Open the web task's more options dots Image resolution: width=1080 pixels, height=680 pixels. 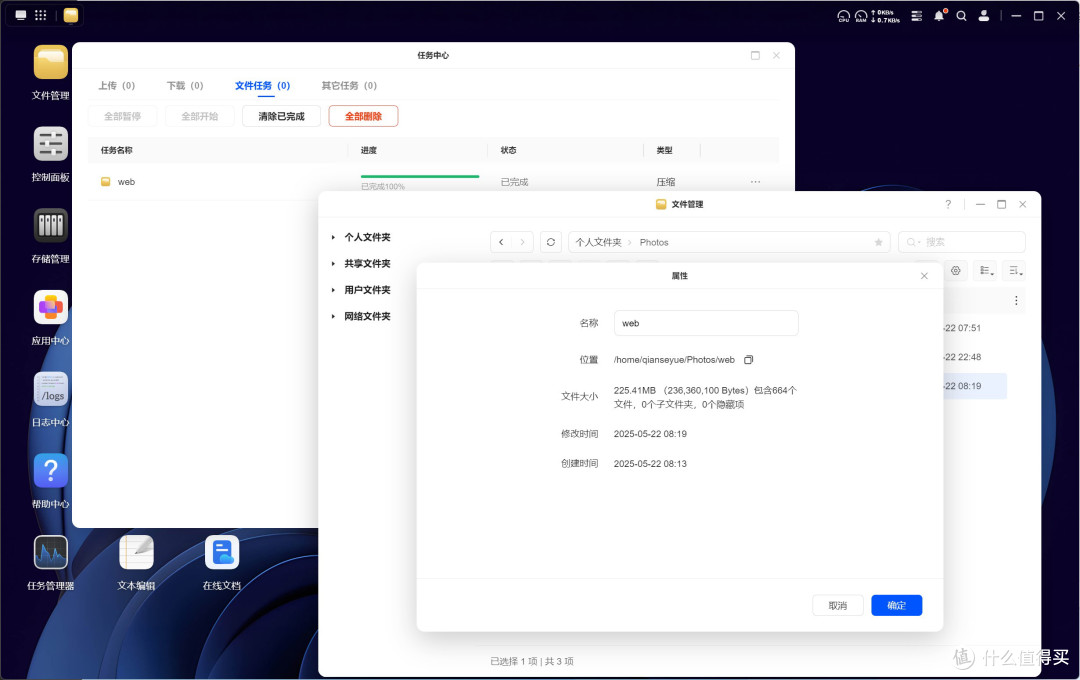pos(756,182)
